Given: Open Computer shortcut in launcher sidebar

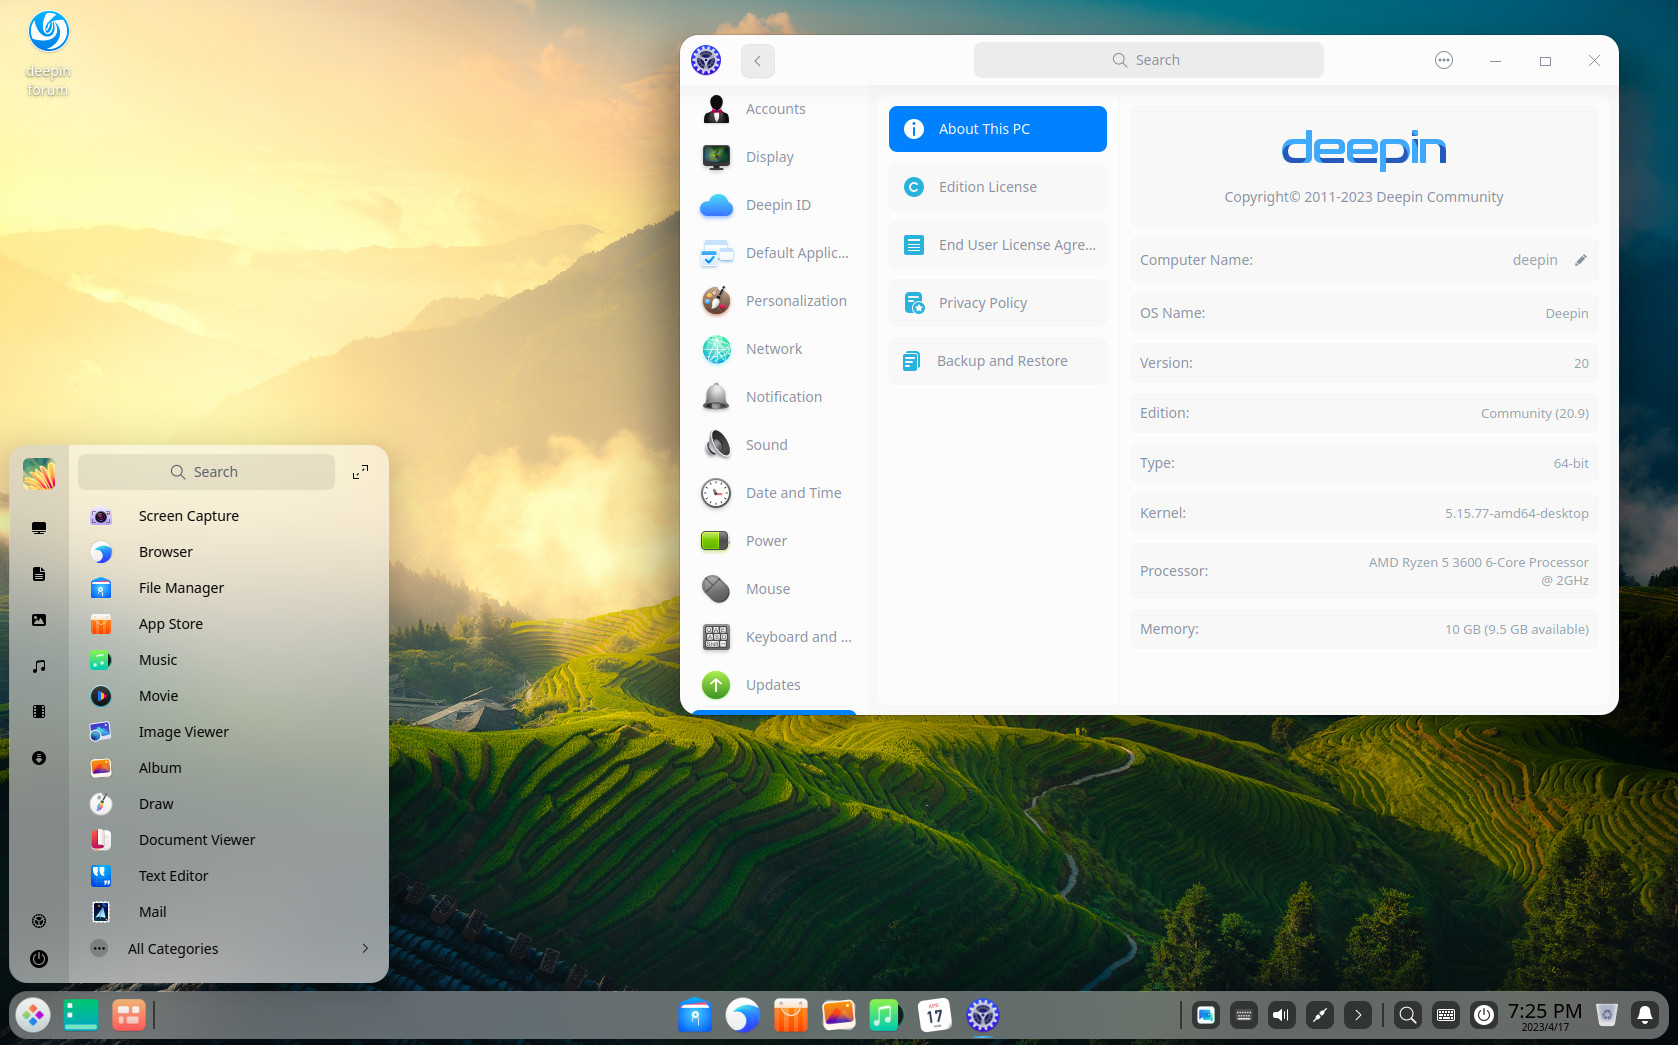Looking at the screenshot, I should point(39,528).
